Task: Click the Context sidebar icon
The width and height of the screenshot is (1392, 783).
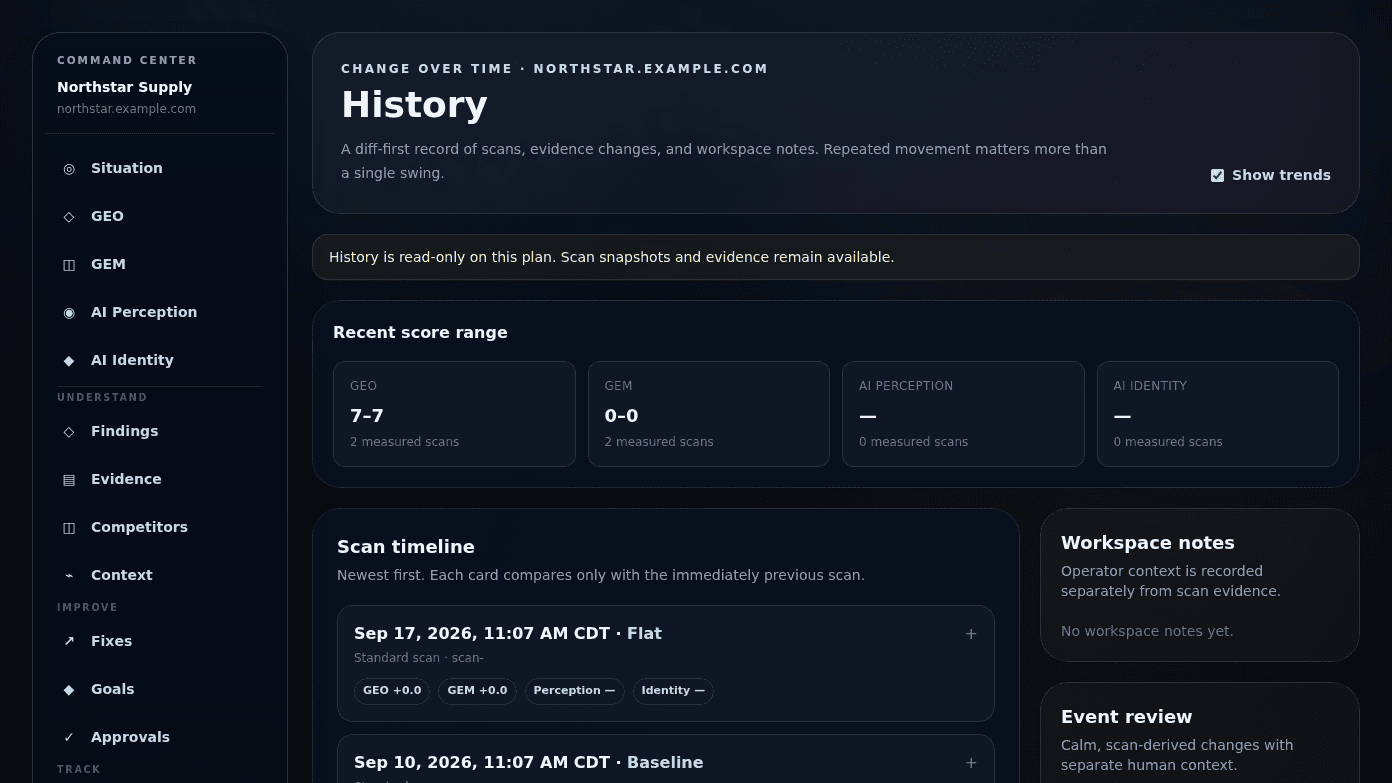Action: pos(69,576)
